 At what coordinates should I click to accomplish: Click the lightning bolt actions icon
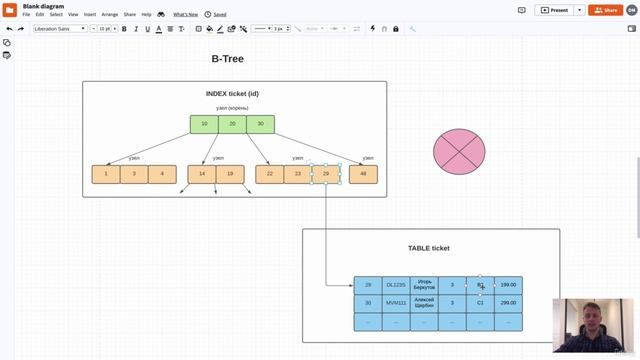(373, 29)
